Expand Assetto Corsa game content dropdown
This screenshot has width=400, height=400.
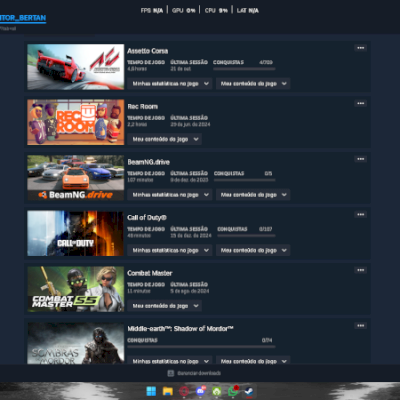[253, 84]
